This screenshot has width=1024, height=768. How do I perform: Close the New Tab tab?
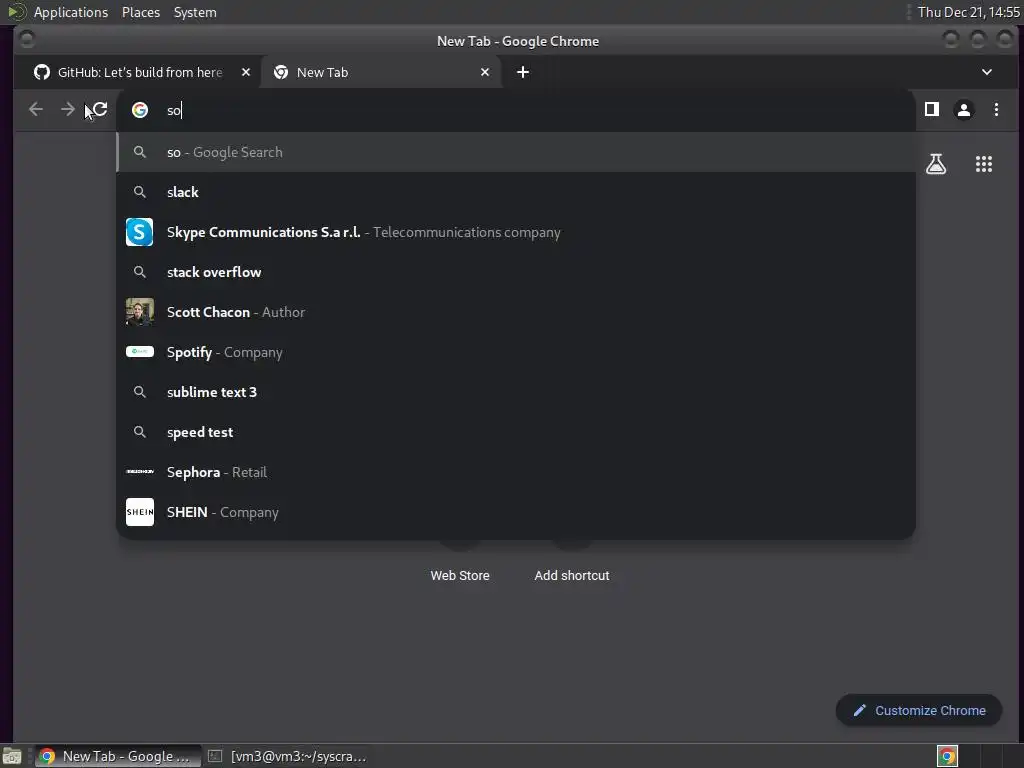(x=485, y=72)
